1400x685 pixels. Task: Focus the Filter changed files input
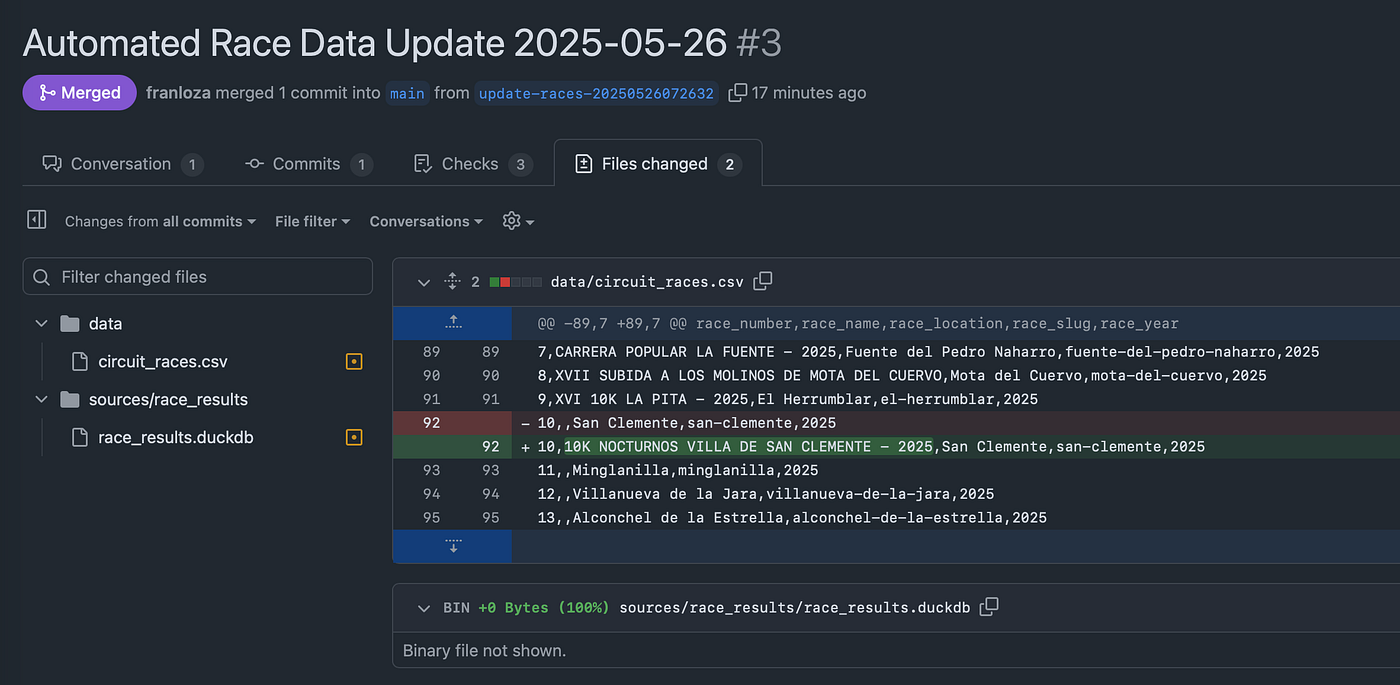tap(198, 277)
